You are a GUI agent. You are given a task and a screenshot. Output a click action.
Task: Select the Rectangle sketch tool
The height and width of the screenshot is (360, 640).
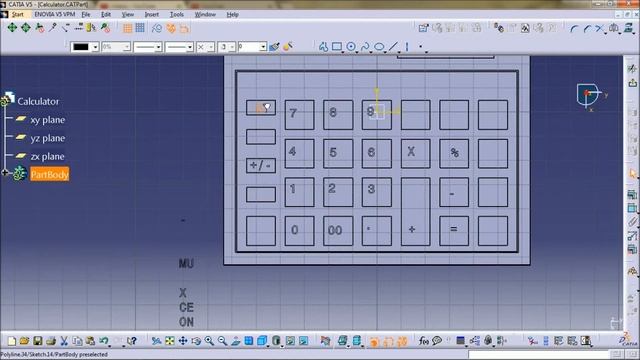(x=337, y=47)
